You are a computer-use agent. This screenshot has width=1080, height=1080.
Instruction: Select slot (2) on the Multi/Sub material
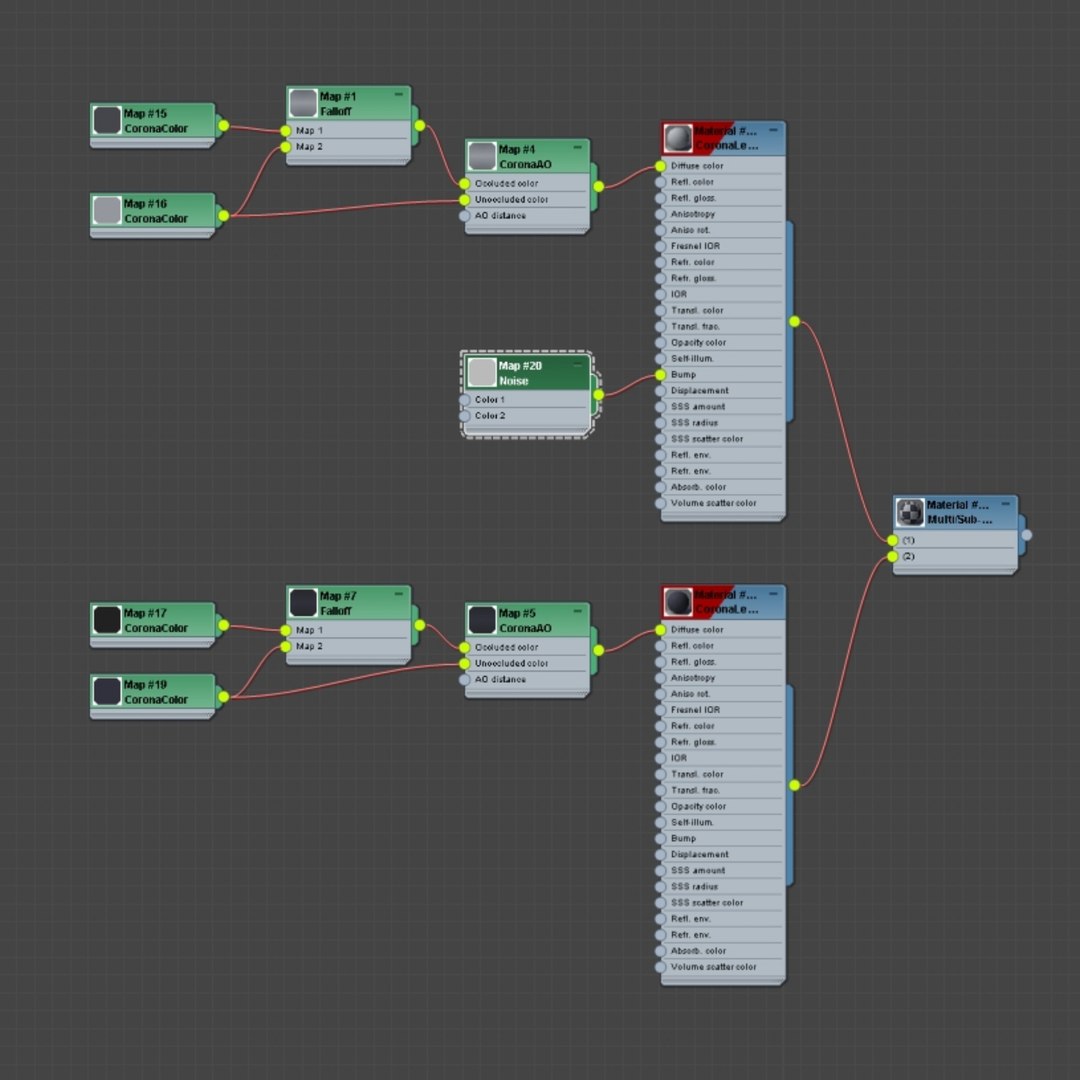coord(955,557)
